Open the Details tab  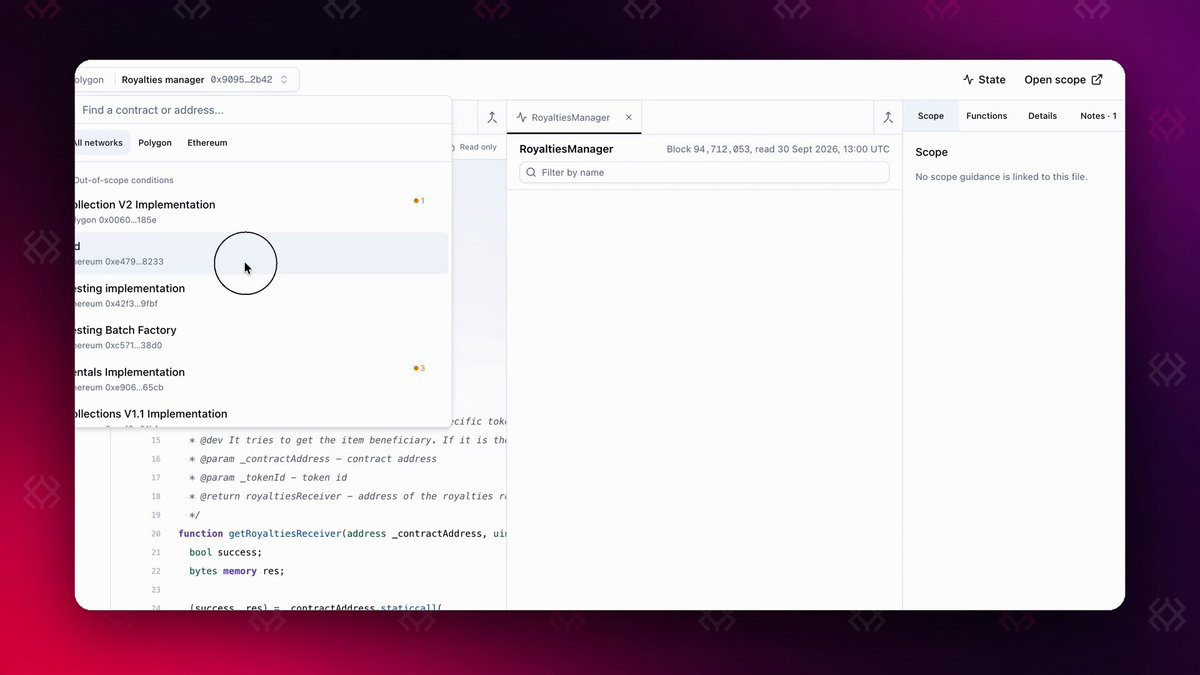click(x=1042, y=116)
